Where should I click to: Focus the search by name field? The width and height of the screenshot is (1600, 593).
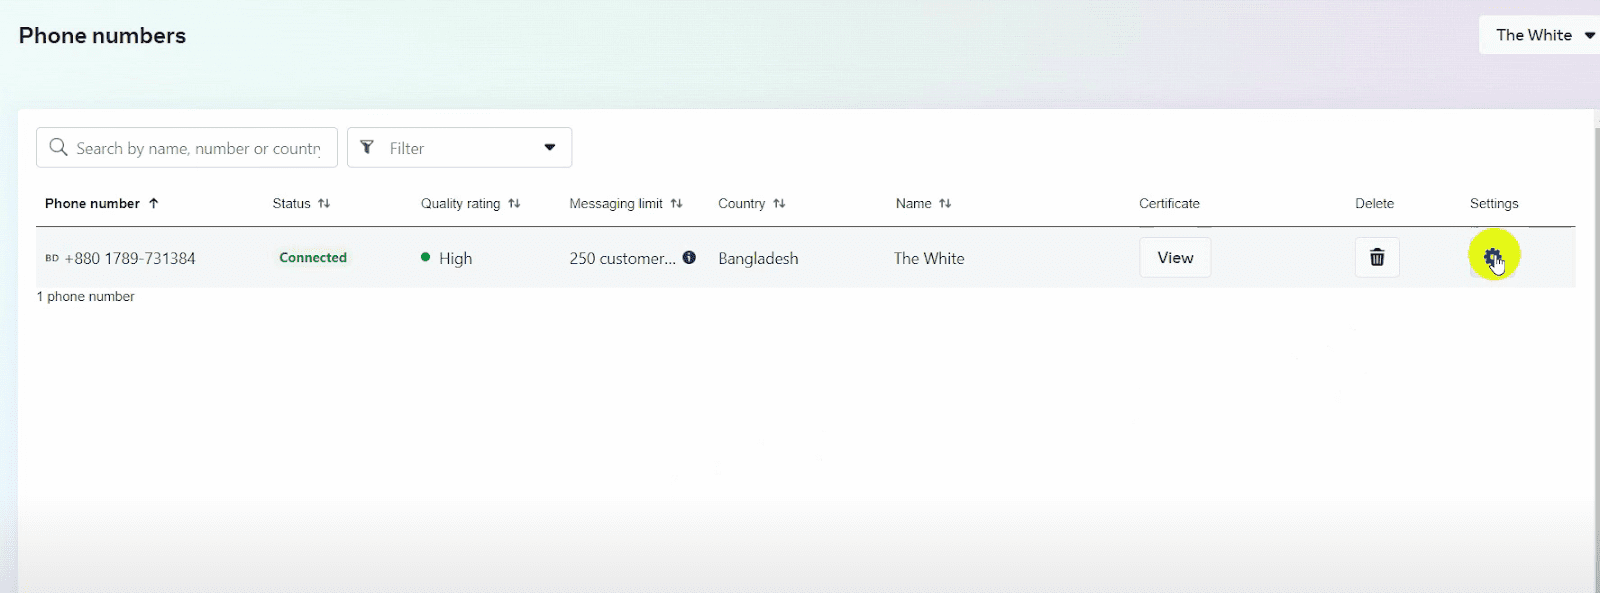[x=198, y=148]
